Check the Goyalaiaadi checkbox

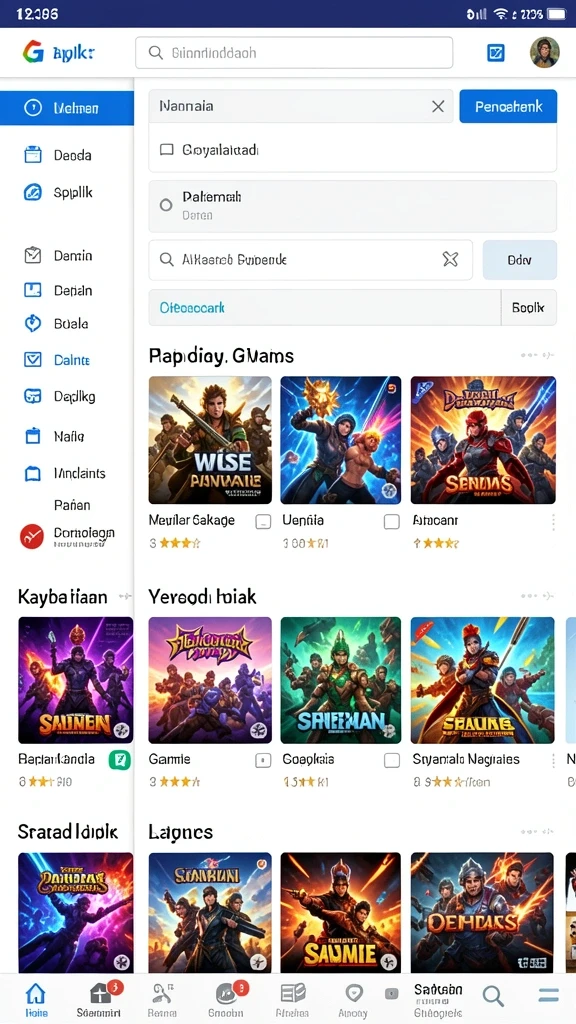(x=167, y=150)
